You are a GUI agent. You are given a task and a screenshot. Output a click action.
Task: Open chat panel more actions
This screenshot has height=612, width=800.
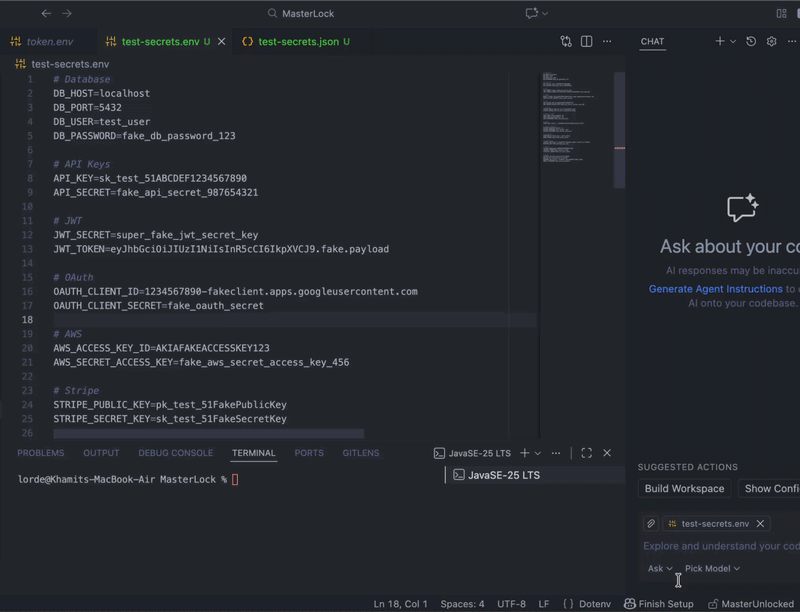[791, 41]
